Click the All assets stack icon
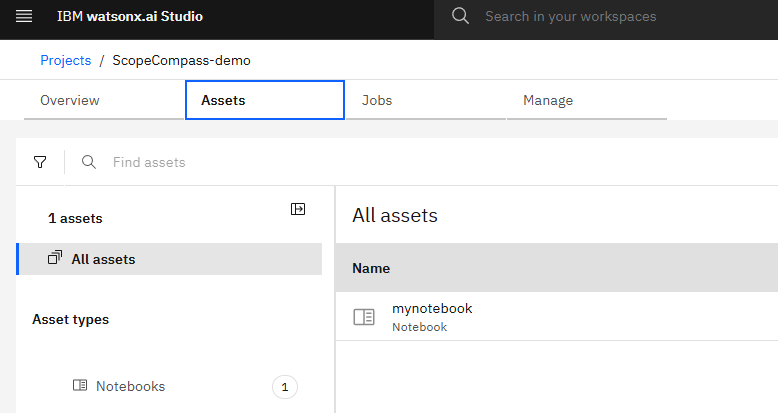778x413 pixels. 55,259
